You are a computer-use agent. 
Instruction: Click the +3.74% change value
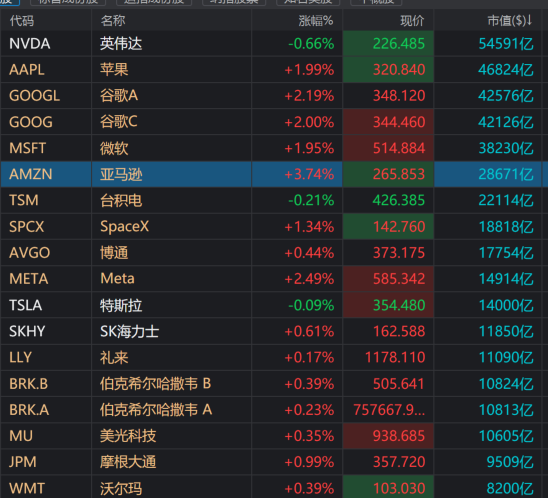click(x=309, y=174)
